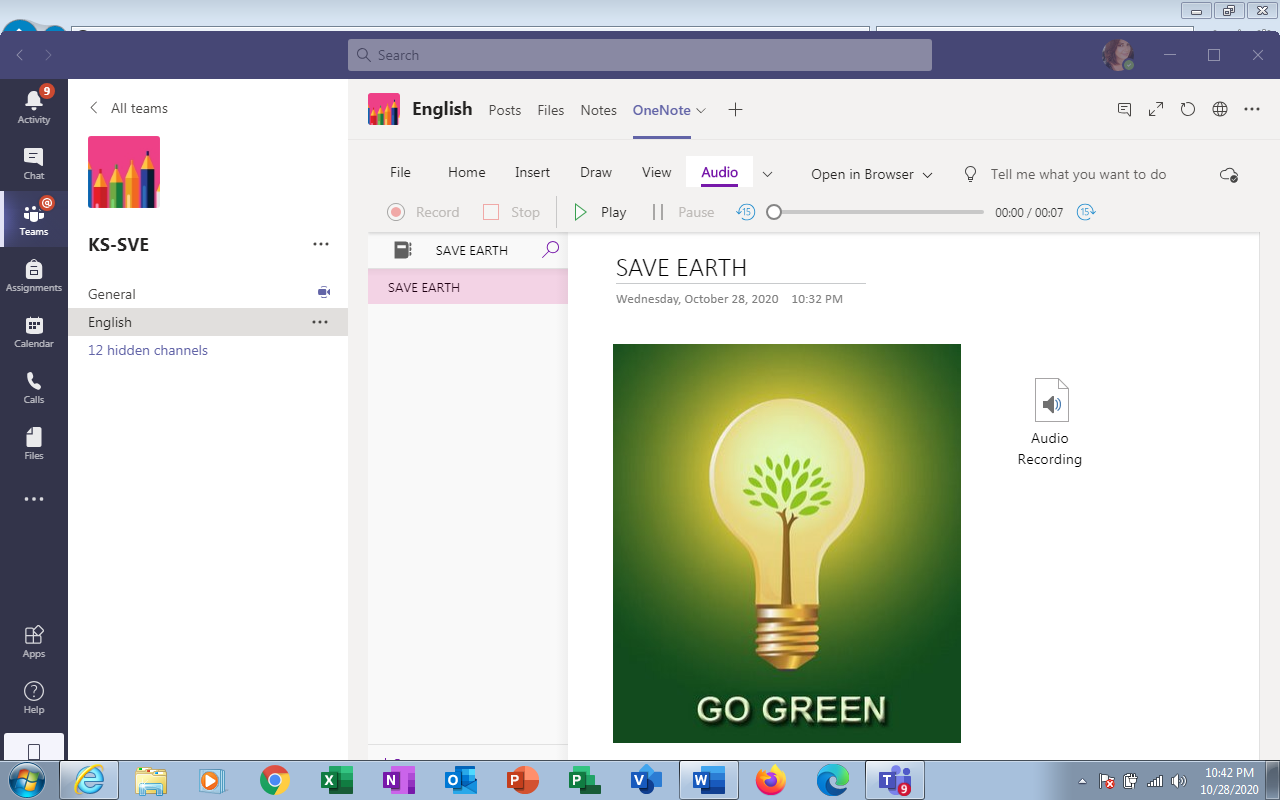Open more tab options ellipsis
This screenshot has height=800, width=1280.
click(1252, 110)
